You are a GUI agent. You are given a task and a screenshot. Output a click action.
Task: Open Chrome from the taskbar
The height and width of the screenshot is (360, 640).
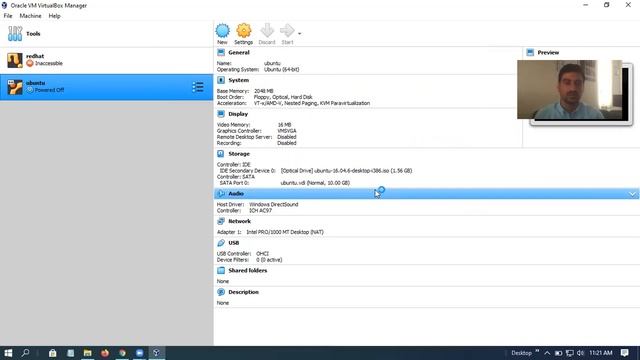[122, 353]
